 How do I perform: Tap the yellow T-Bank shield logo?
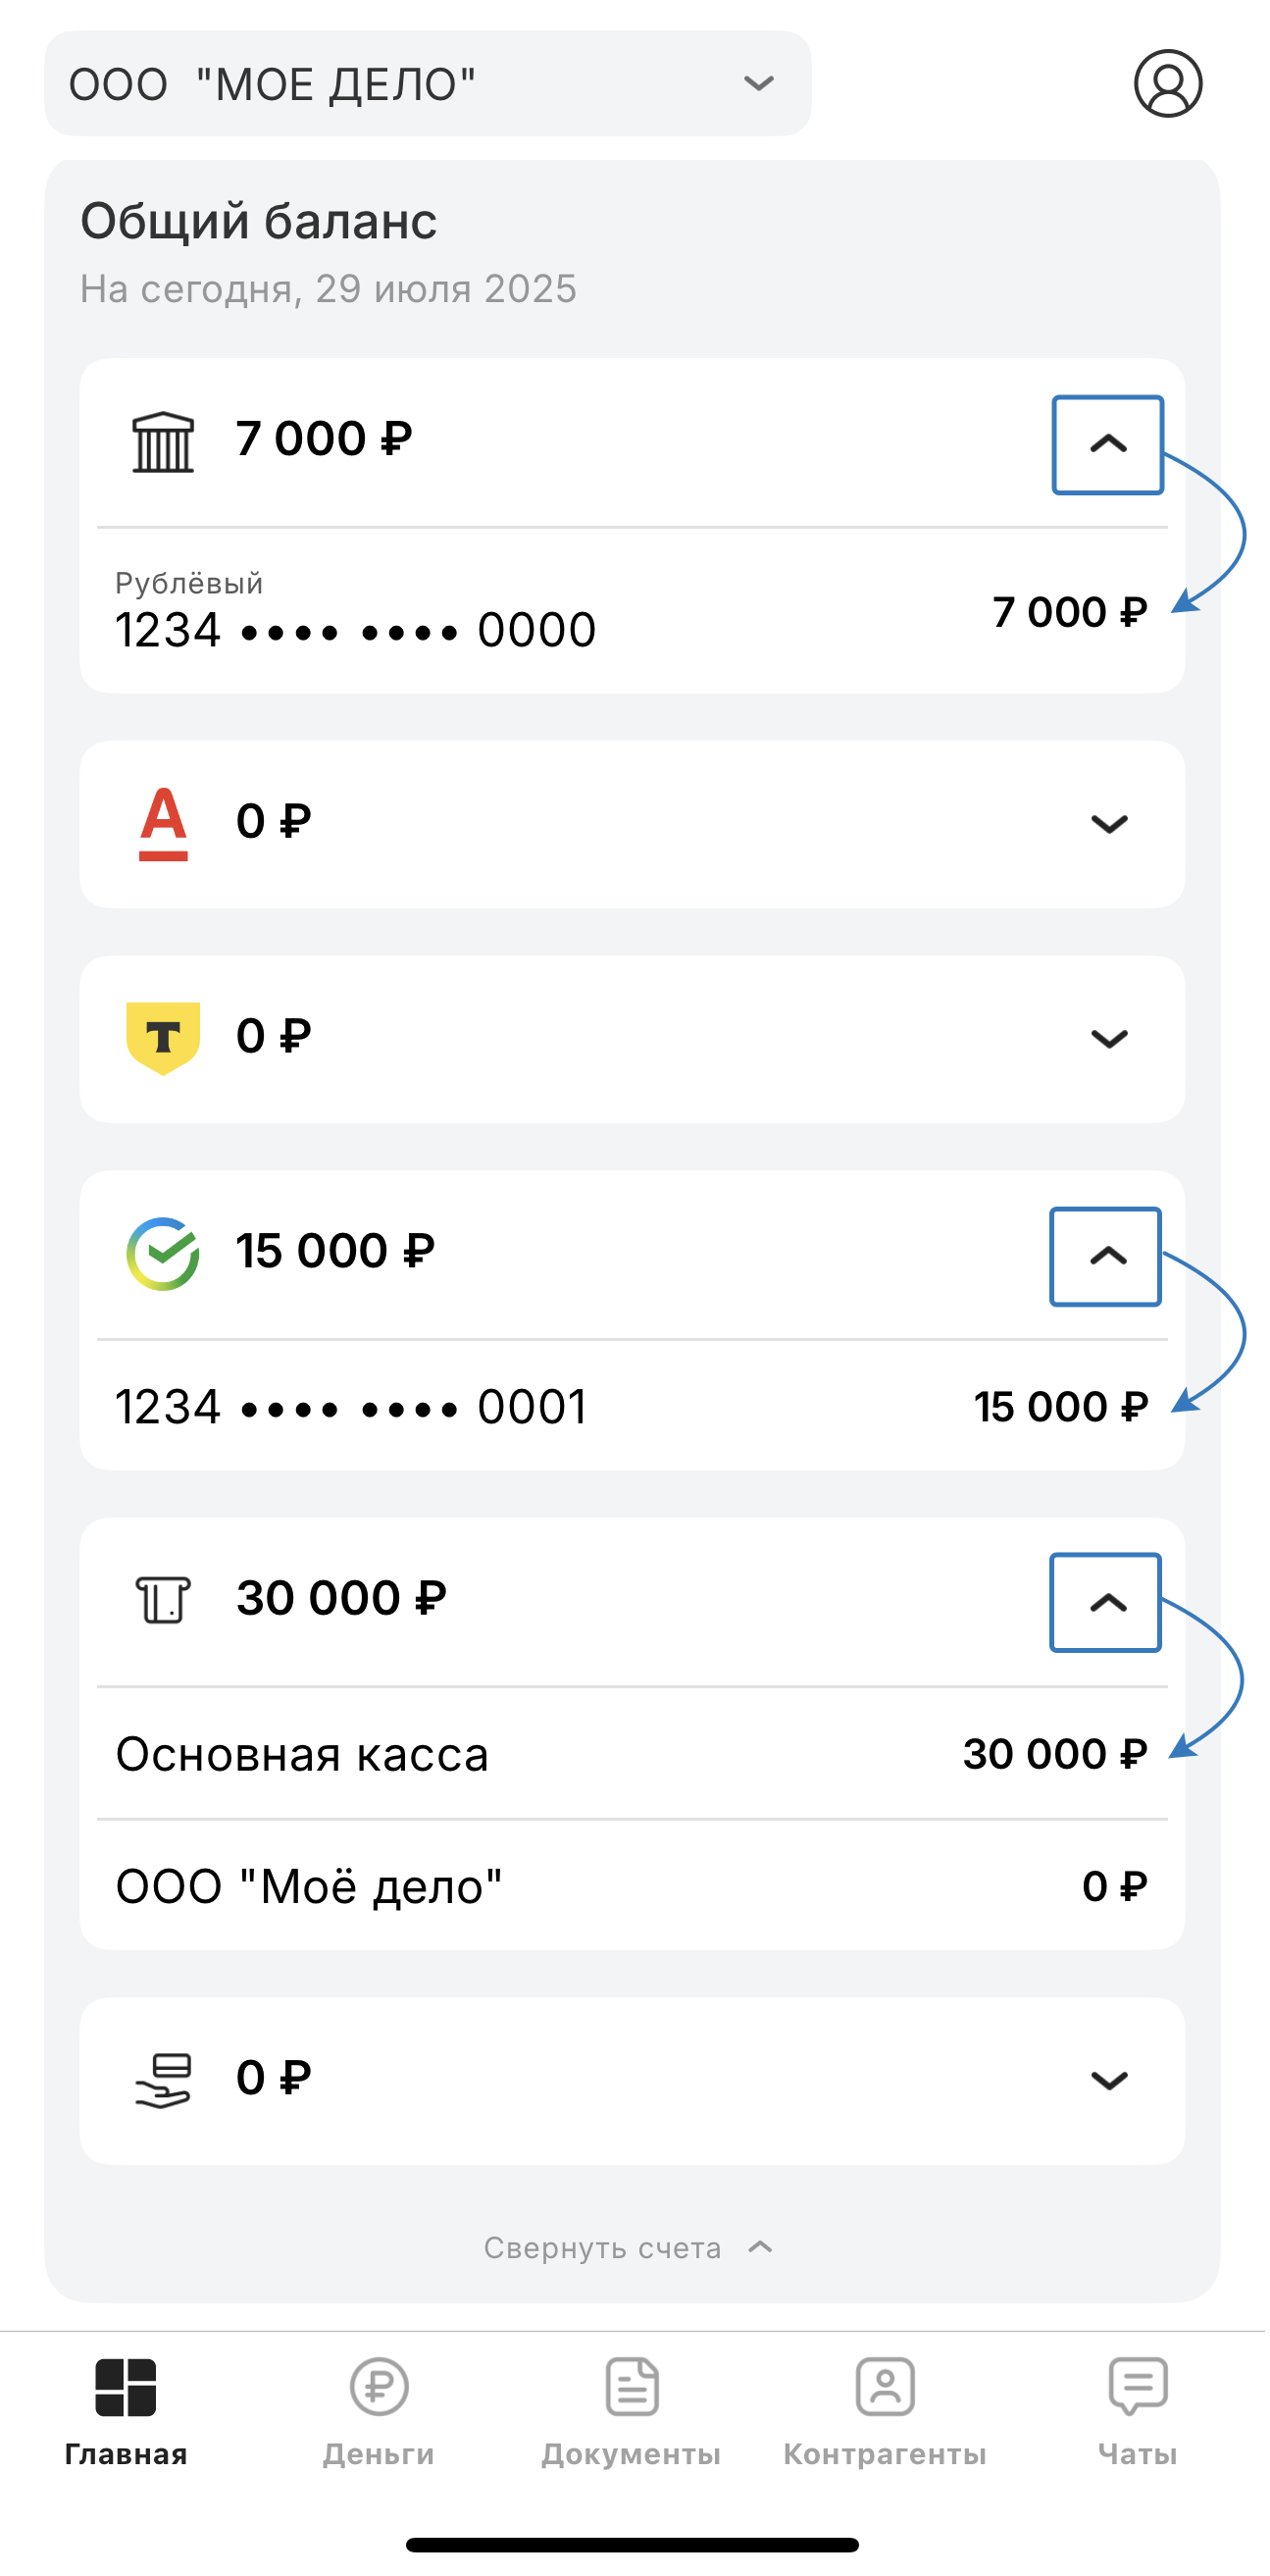pyautogui.click(x=163, y=1038)
